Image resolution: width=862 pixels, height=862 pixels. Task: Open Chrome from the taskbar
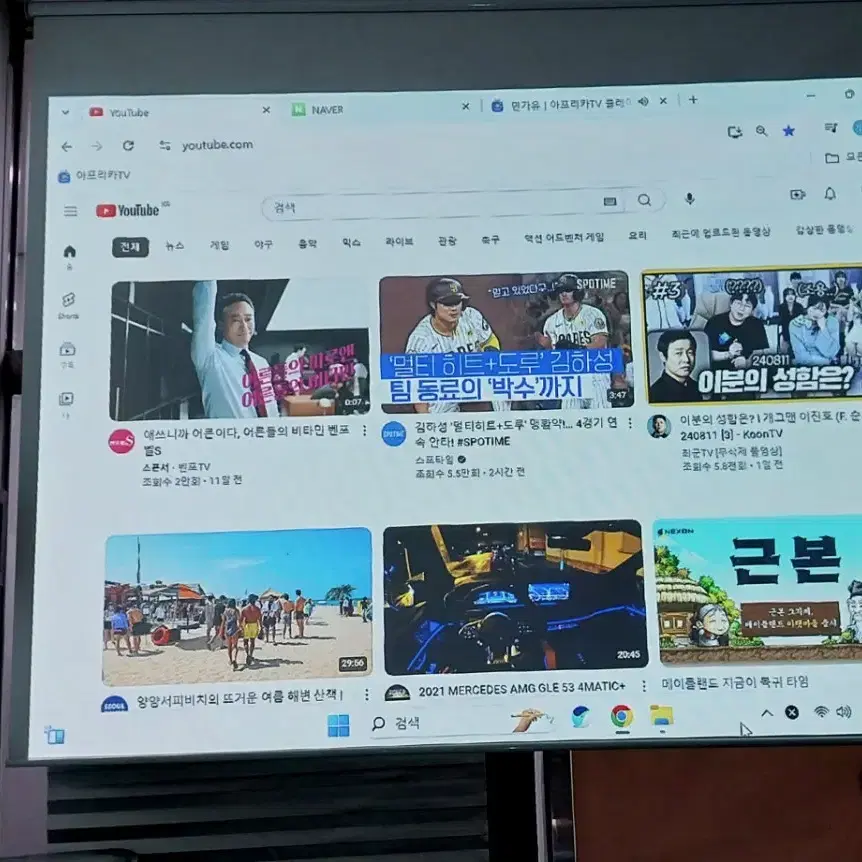(x=622, y=716)
